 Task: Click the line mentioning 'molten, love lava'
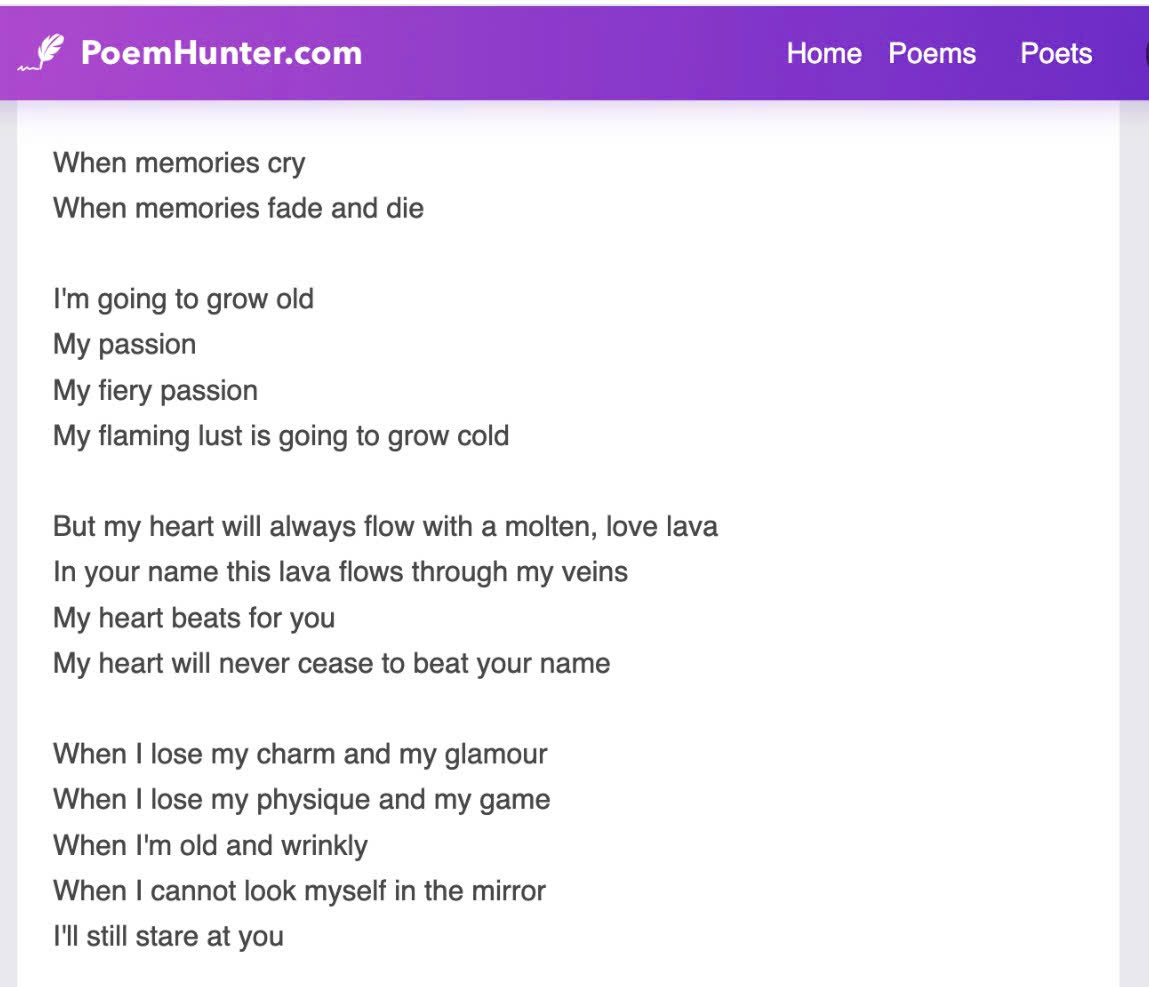pos(385,526)
